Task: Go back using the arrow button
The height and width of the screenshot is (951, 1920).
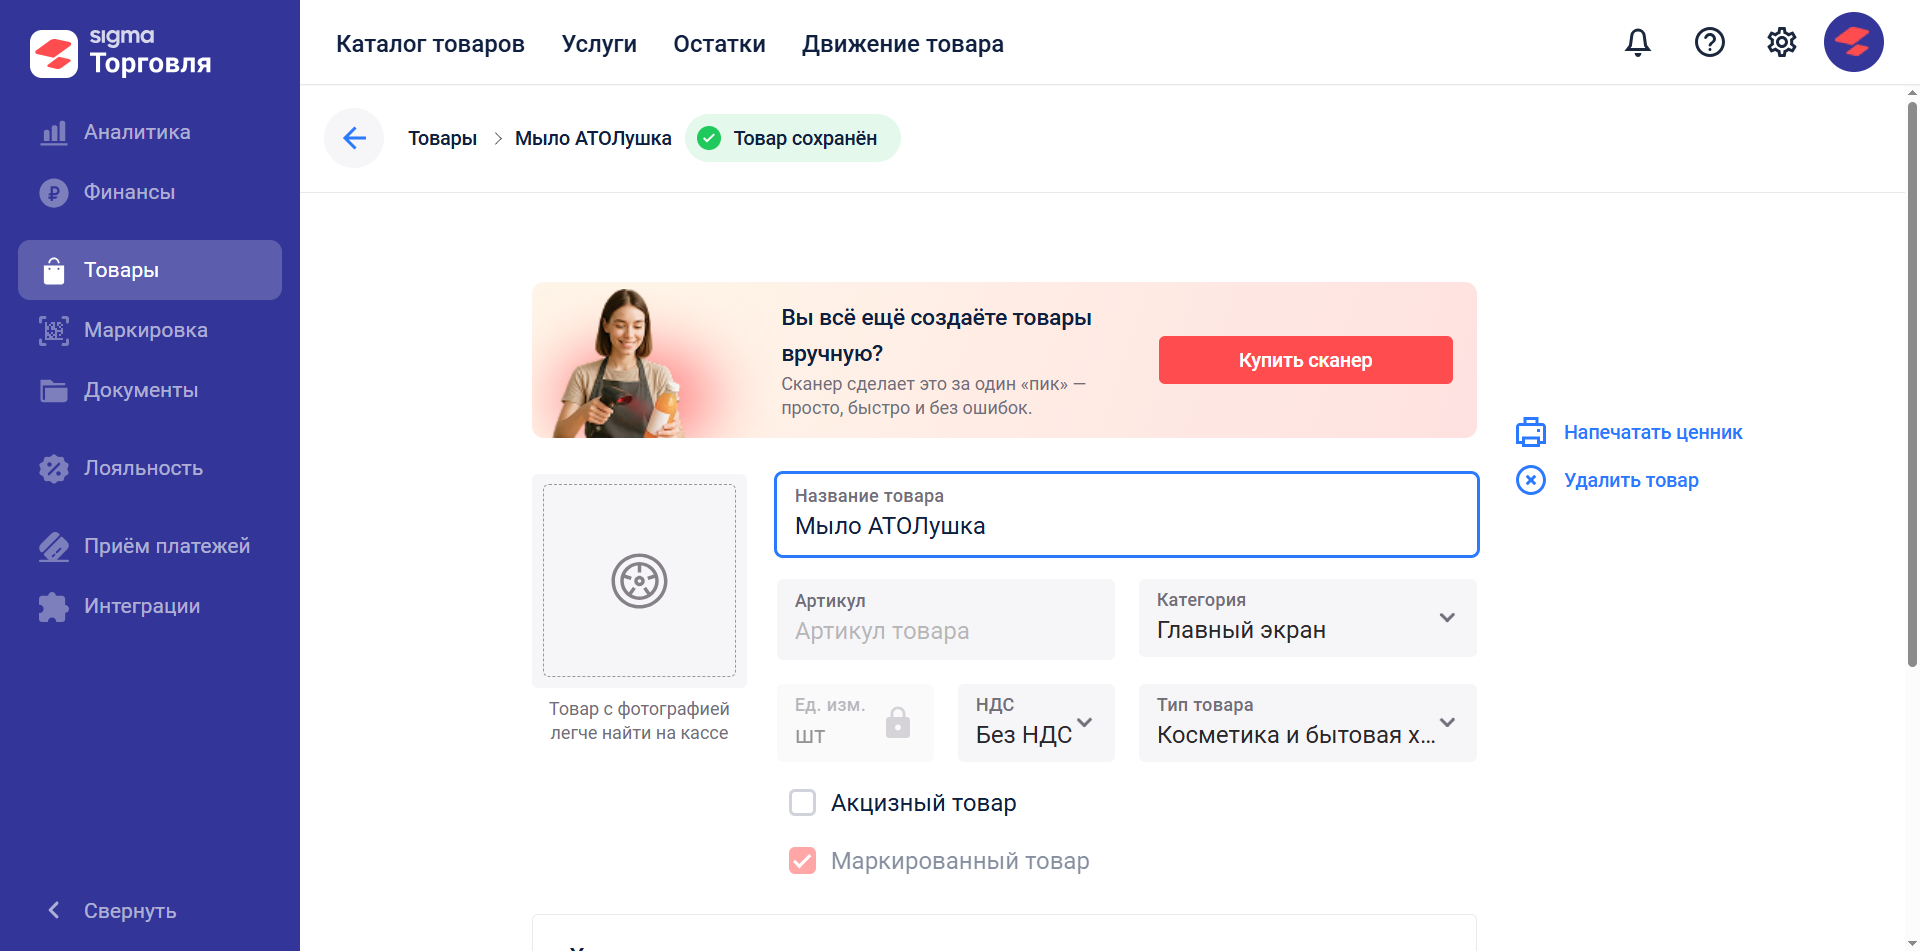Action: click(354, 138)
